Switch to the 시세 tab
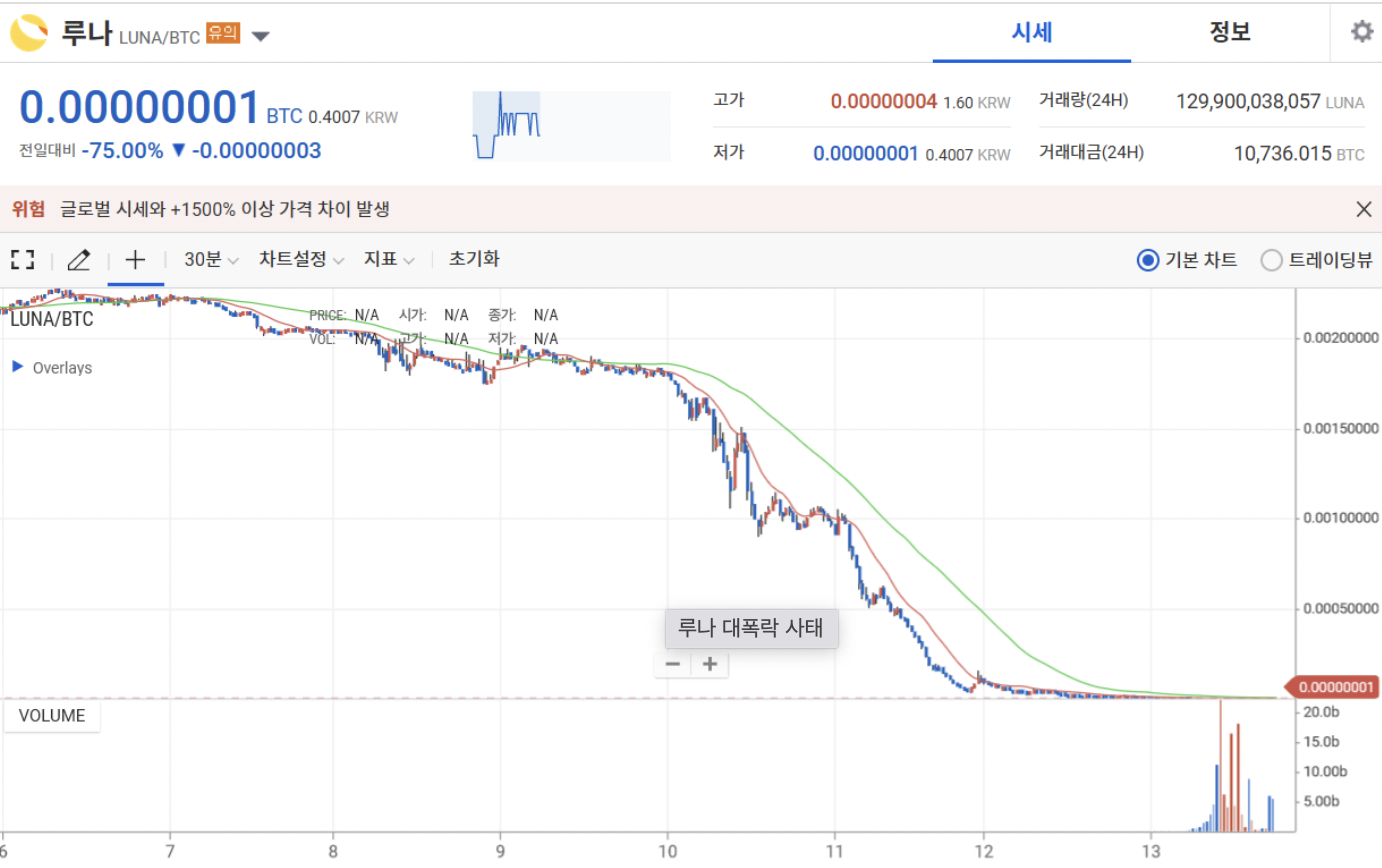1382x868 pixels. (1031, 32)
